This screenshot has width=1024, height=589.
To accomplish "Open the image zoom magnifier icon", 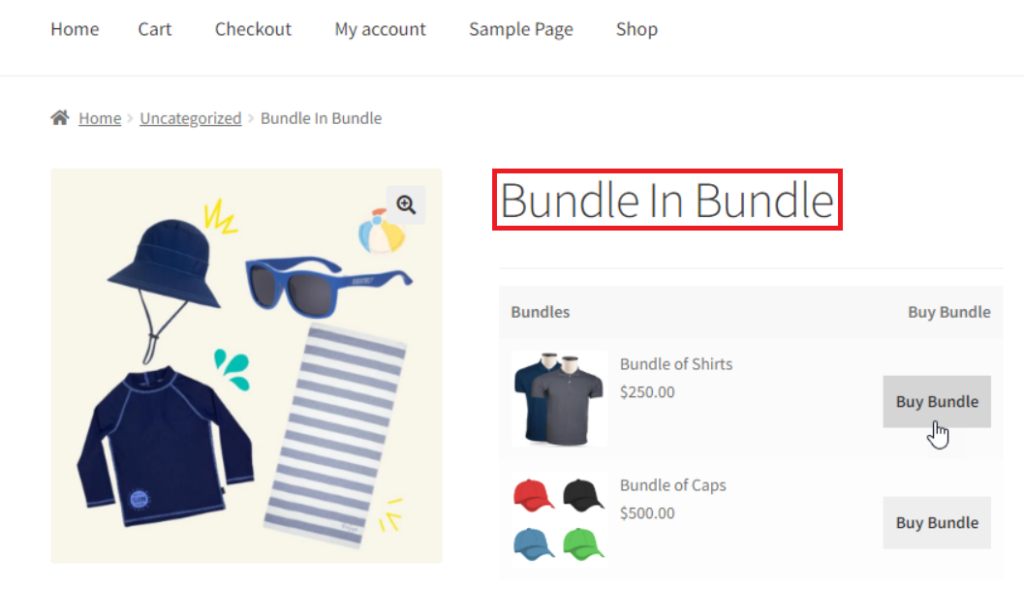I will (405, 204).
